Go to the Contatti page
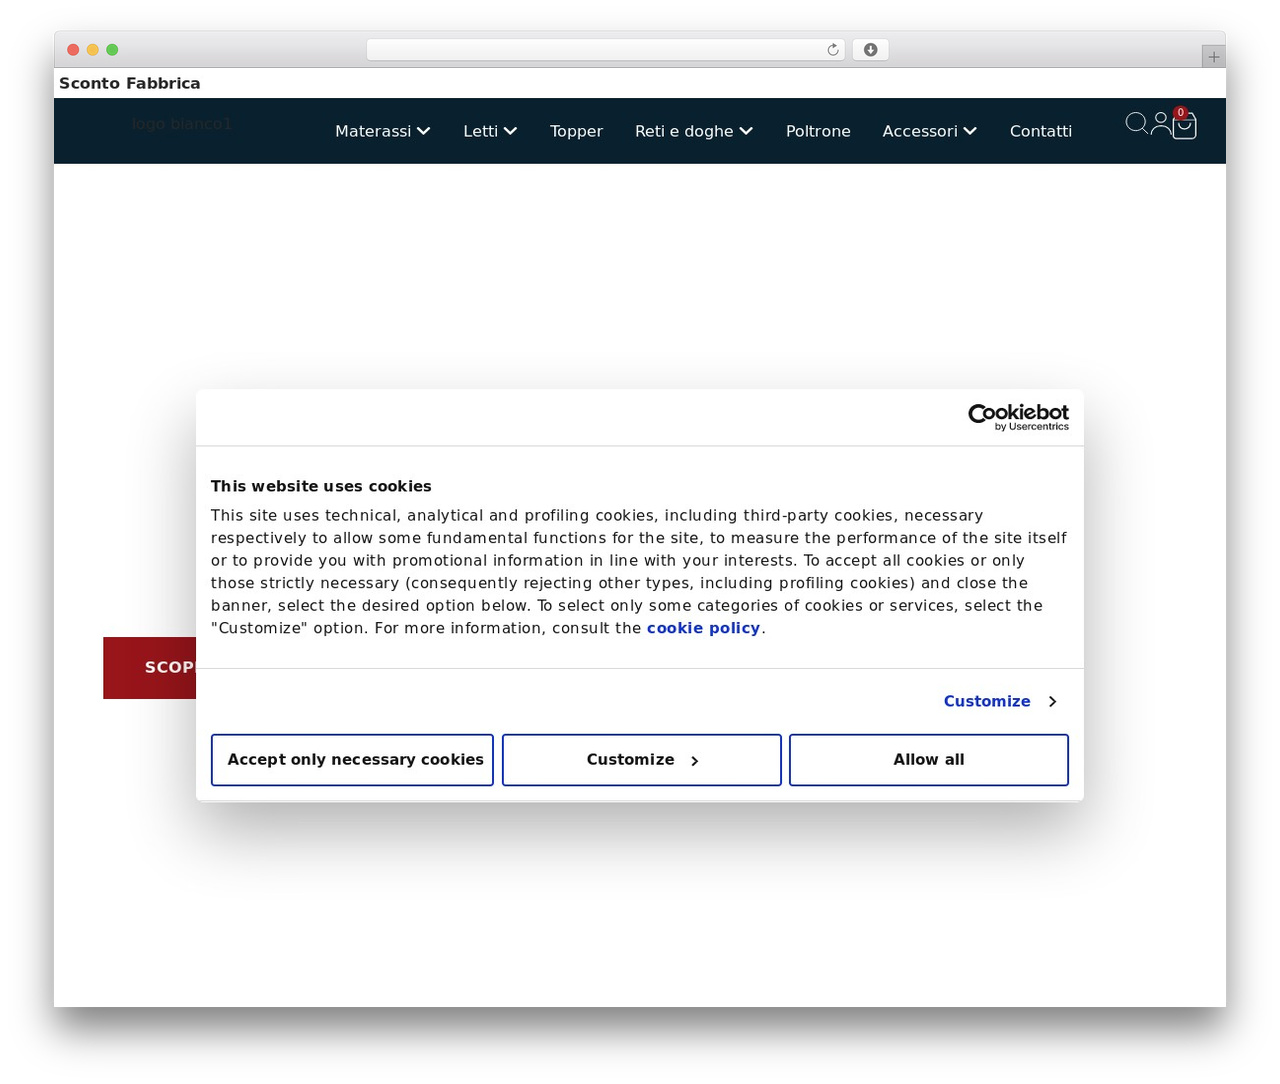 [x=1041, y=131]
